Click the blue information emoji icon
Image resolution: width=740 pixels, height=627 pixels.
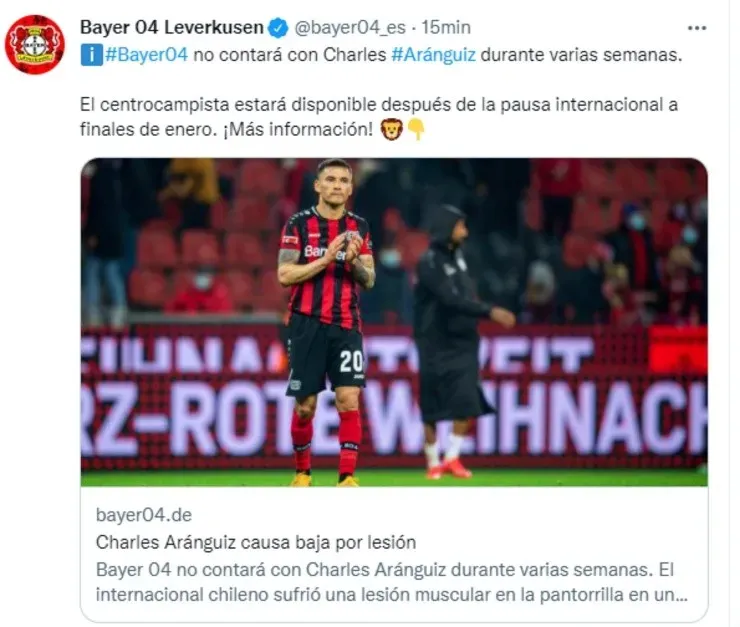tap(91, 55)
